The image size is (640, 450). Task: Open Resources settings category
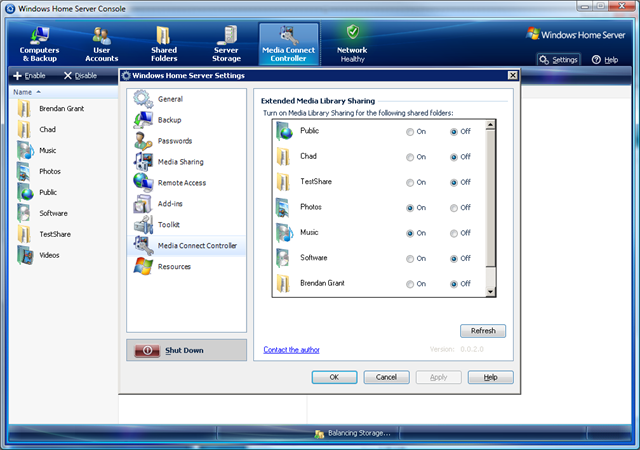[x=186, y=266]
